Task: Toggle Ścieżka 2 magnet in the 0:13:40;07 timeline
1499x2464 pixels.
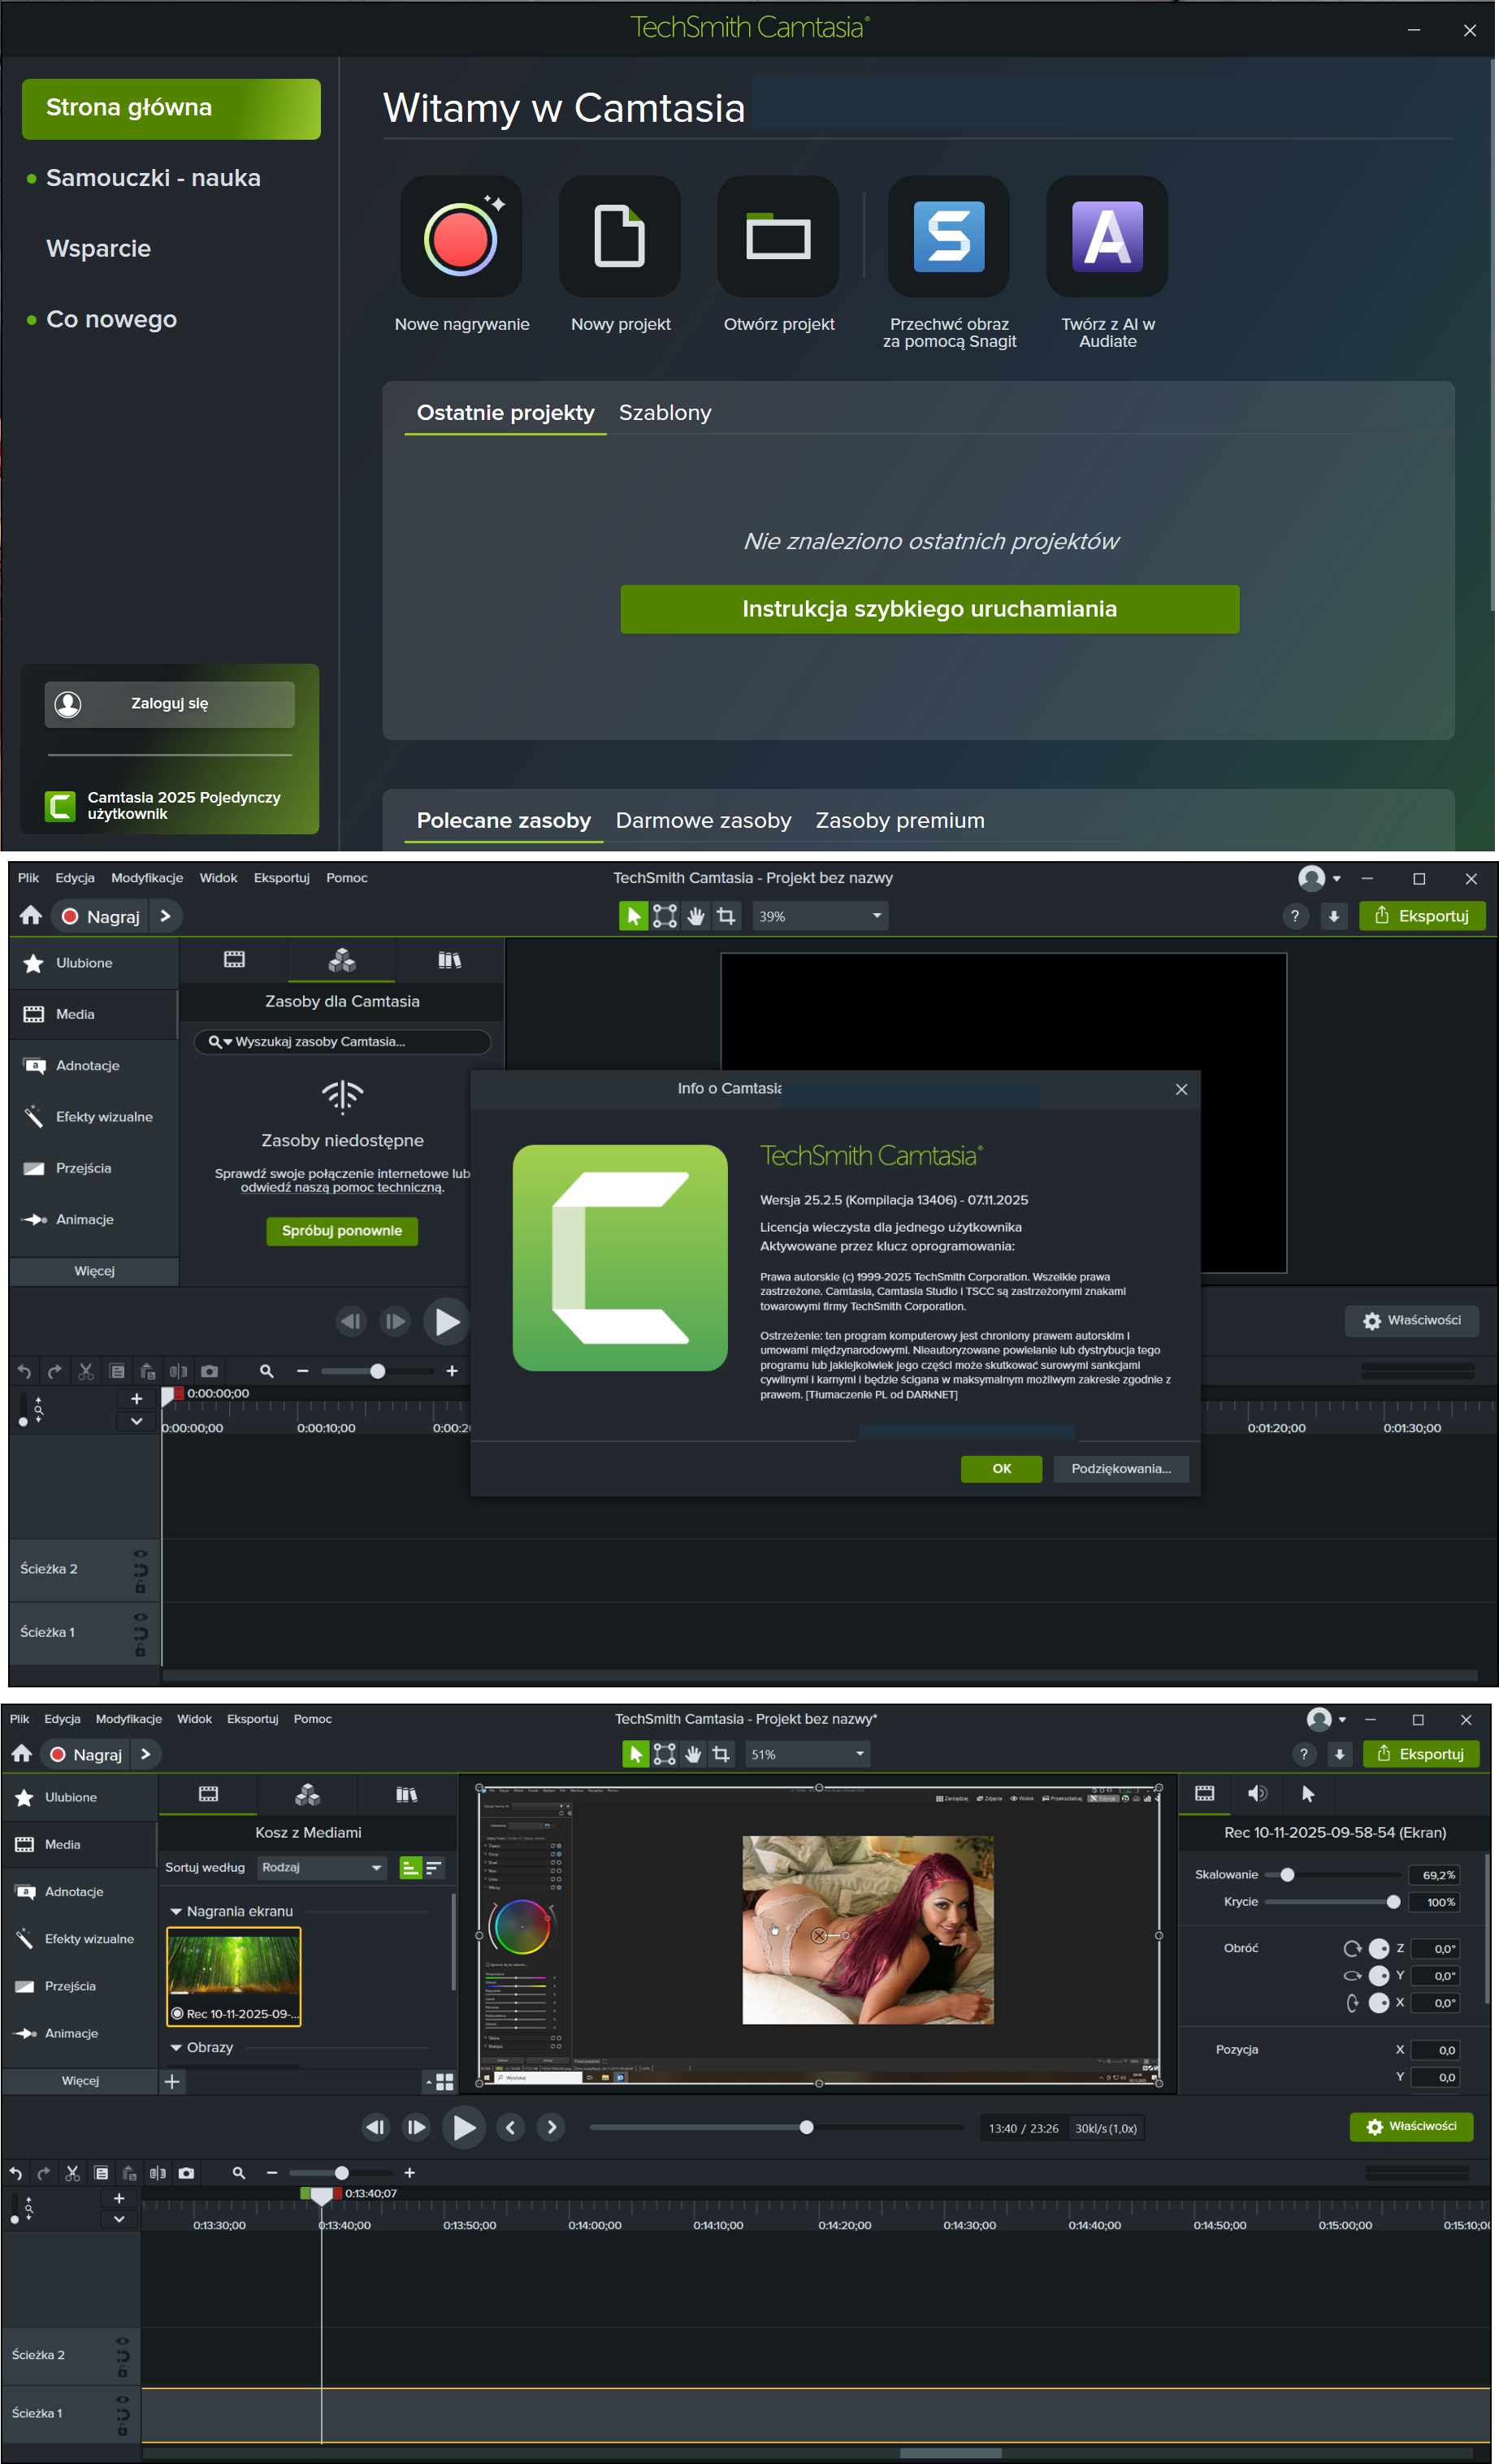Action: coord(123,2355)
